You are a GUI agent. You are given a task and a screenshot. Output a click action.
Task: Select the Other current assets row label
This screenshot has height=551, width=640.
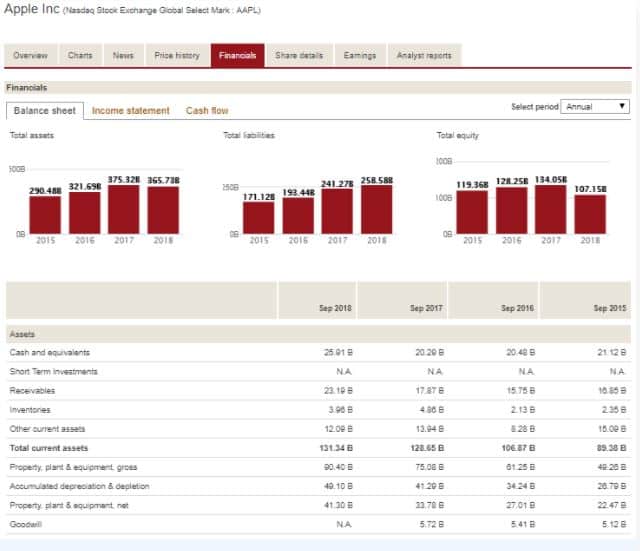[47, 429]
